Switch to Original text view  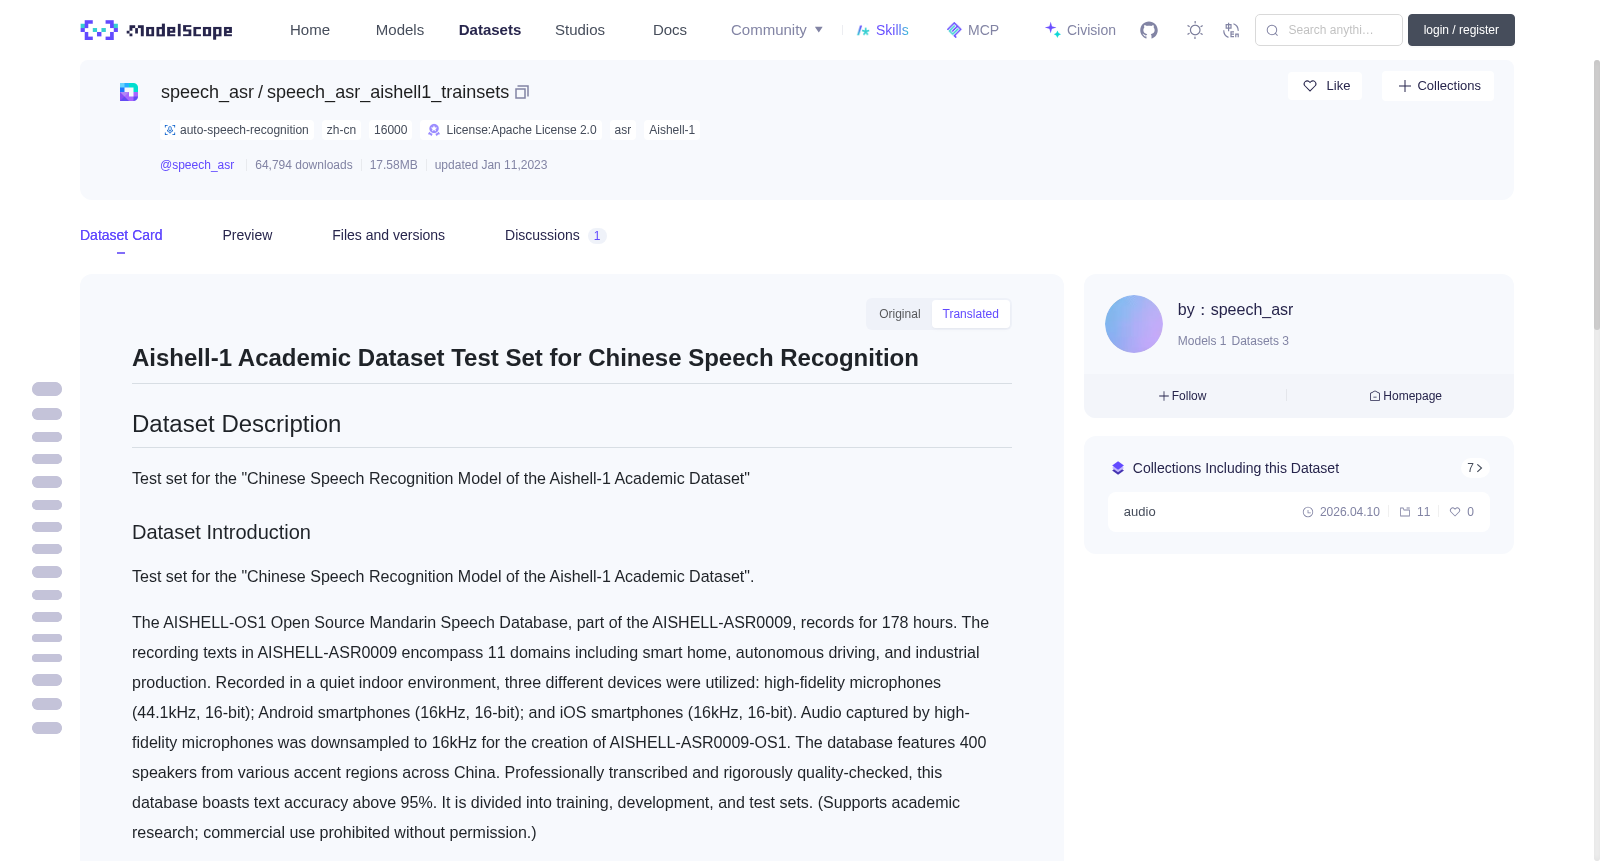pyautogui.click(x=900, y=314)
